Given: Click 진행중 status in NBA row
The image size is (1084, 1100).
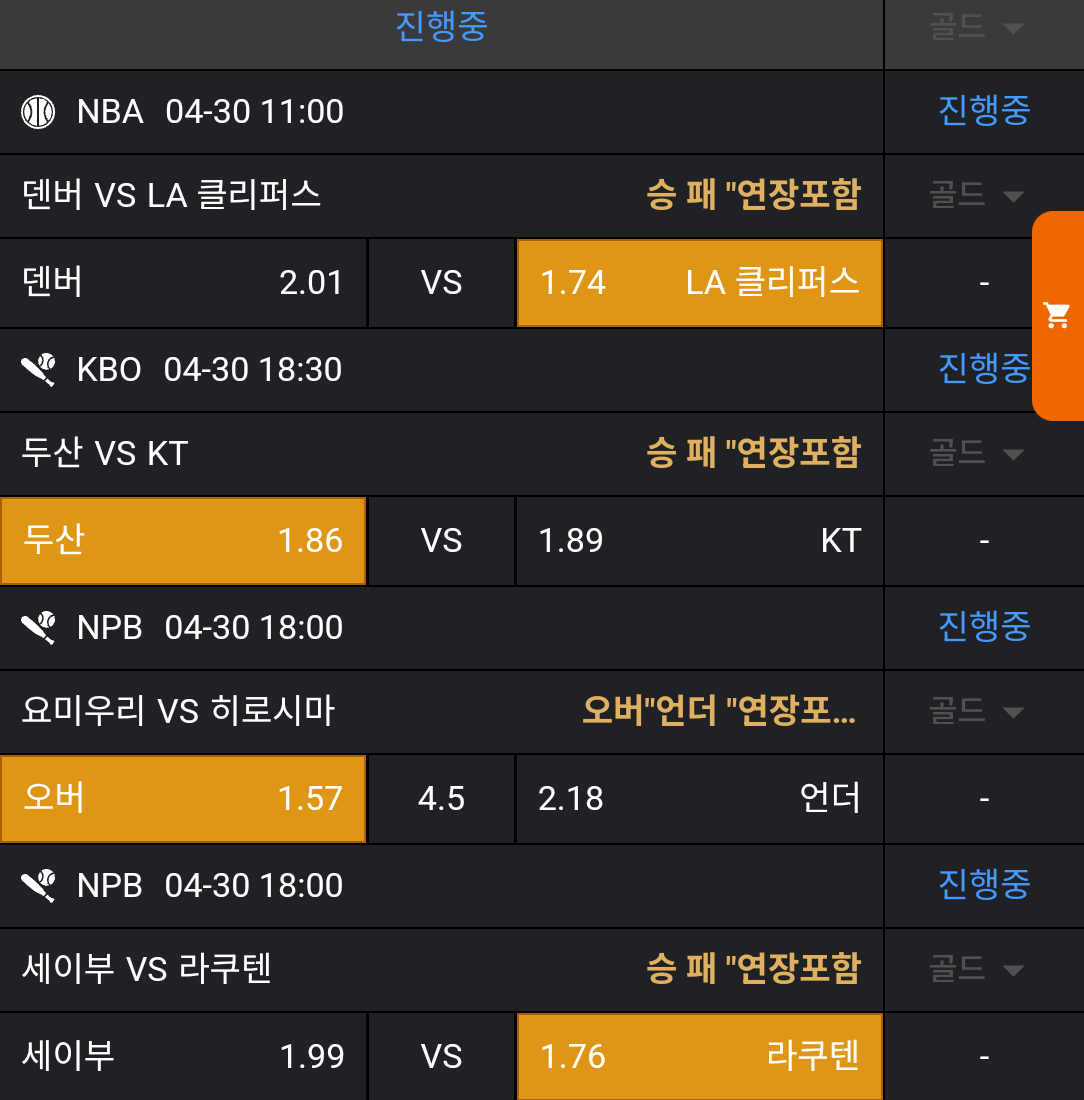Looking at the screenshot, I should [x=983, y=111].
